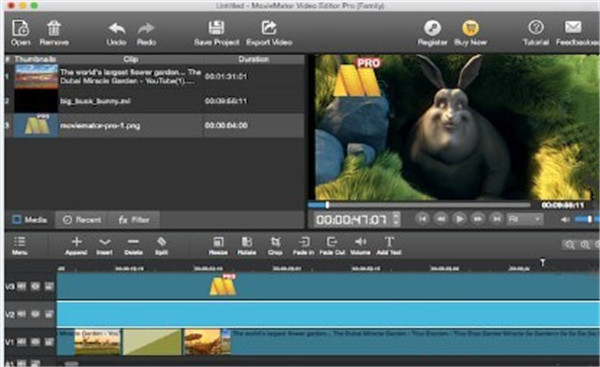Switch to the Filter tab

pyautogui.click(x=134, y=220)
